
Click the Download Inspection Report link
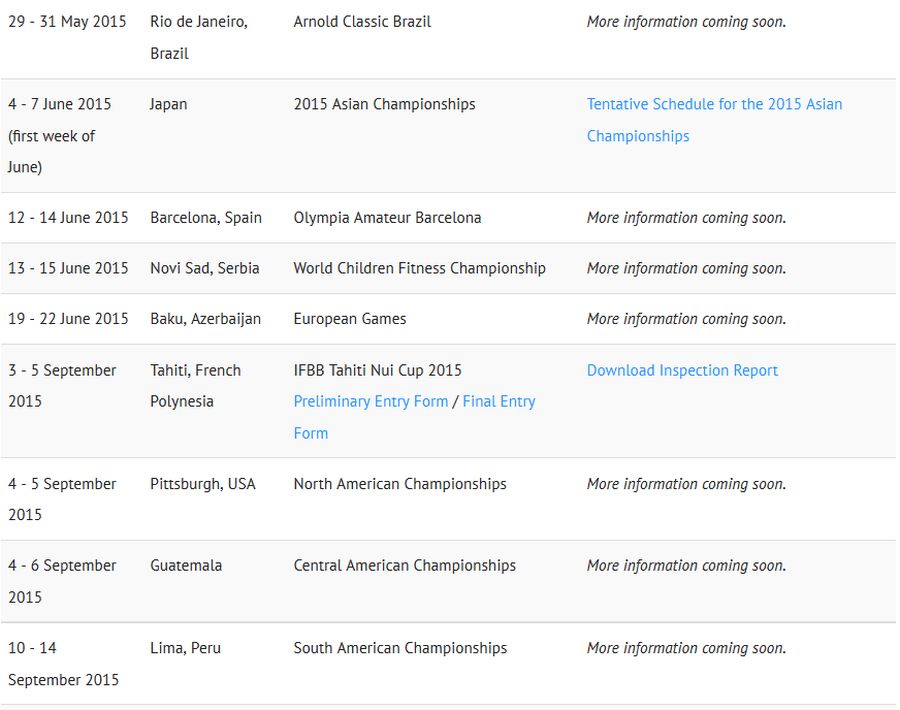click(682, 371)
